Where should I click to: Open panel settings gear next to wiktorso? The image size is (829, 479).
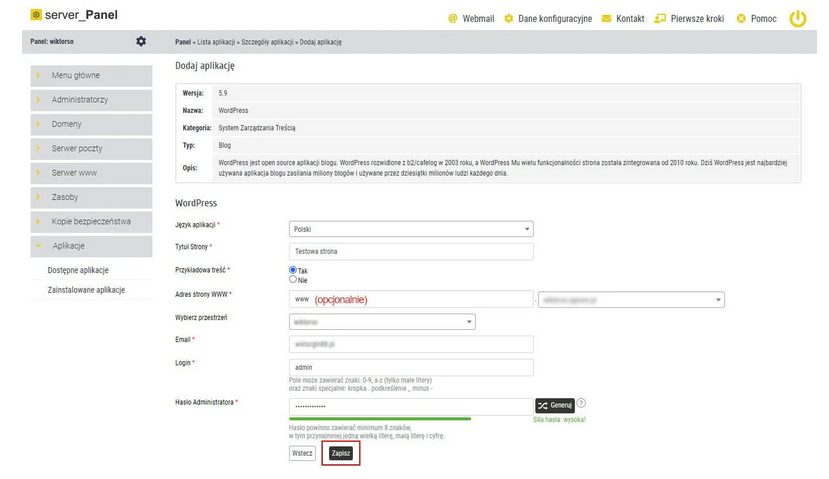[x=141, y=41]
